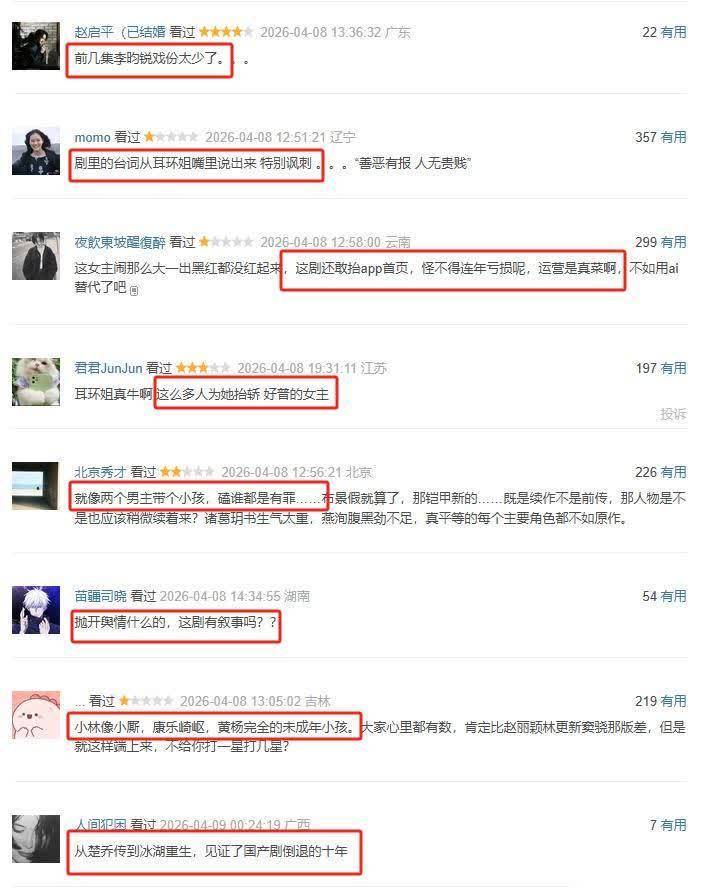Screen dimensions: 703x893
Task: Click the one-star rating on momo's review
Action: [170, 137]
